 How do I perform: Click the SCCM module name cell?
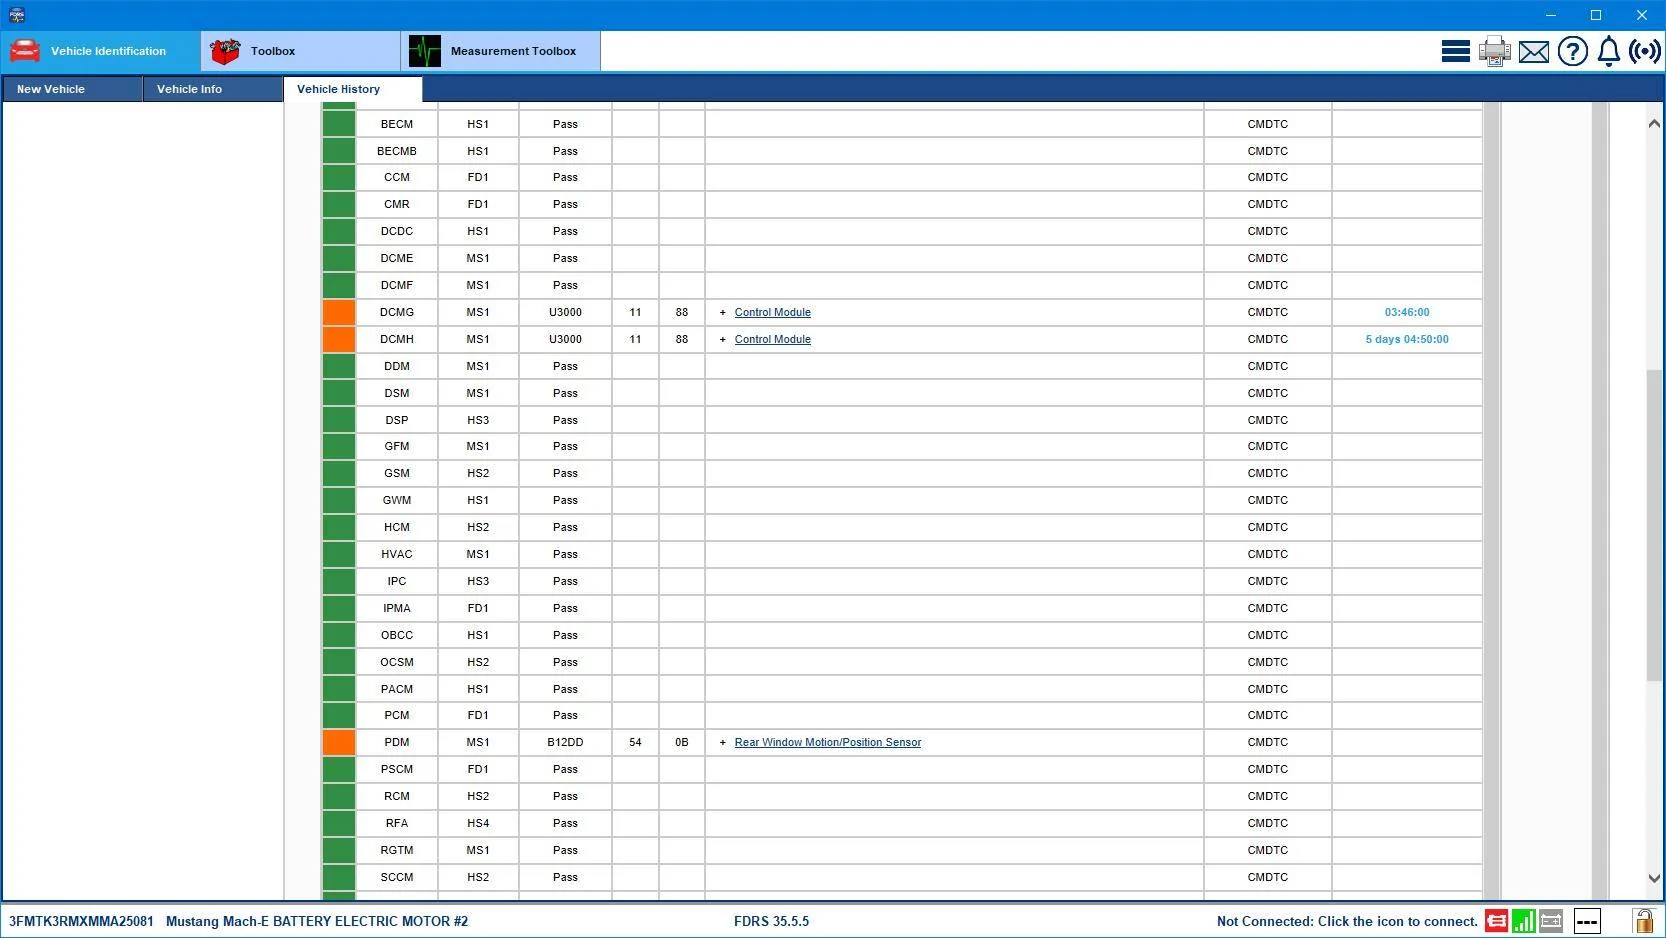(397, 877)
